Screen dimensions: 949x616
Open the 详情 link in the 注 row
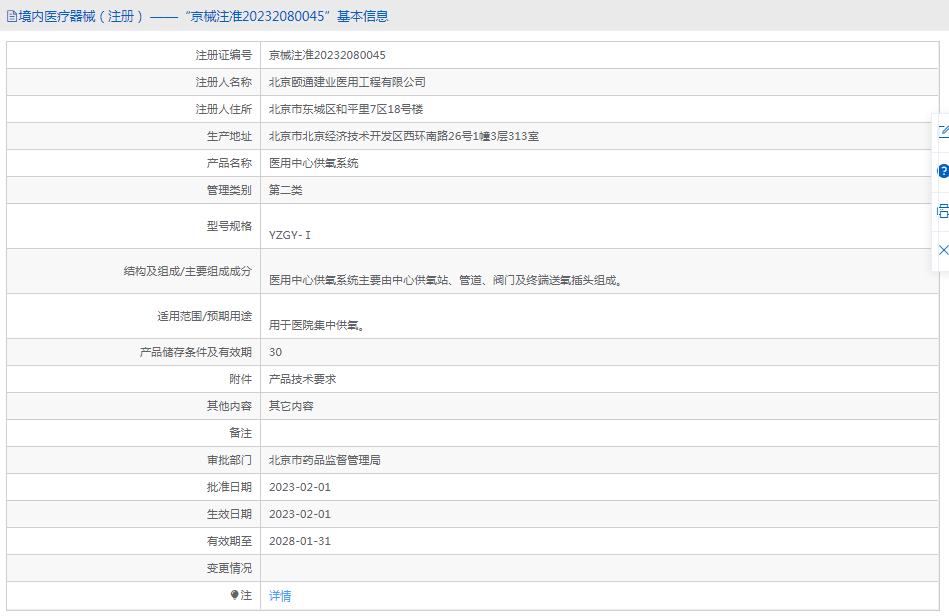[280, 596]
